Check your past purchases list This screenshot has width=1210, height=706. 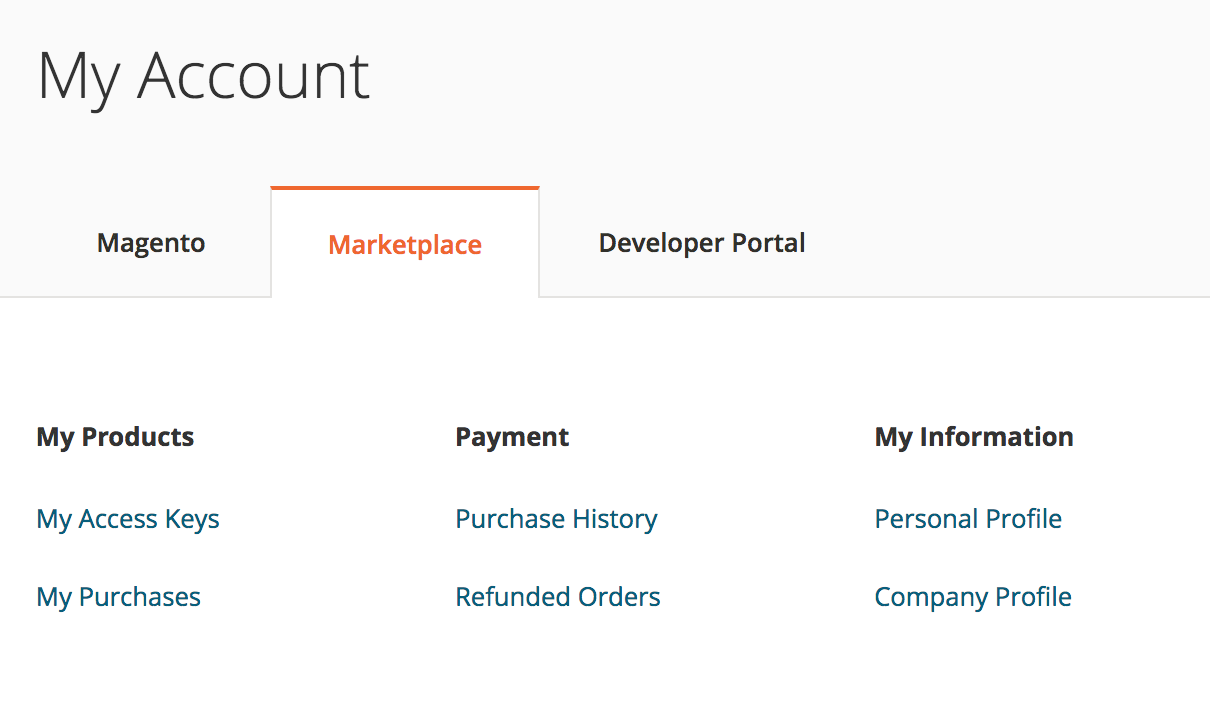[118, 596]
